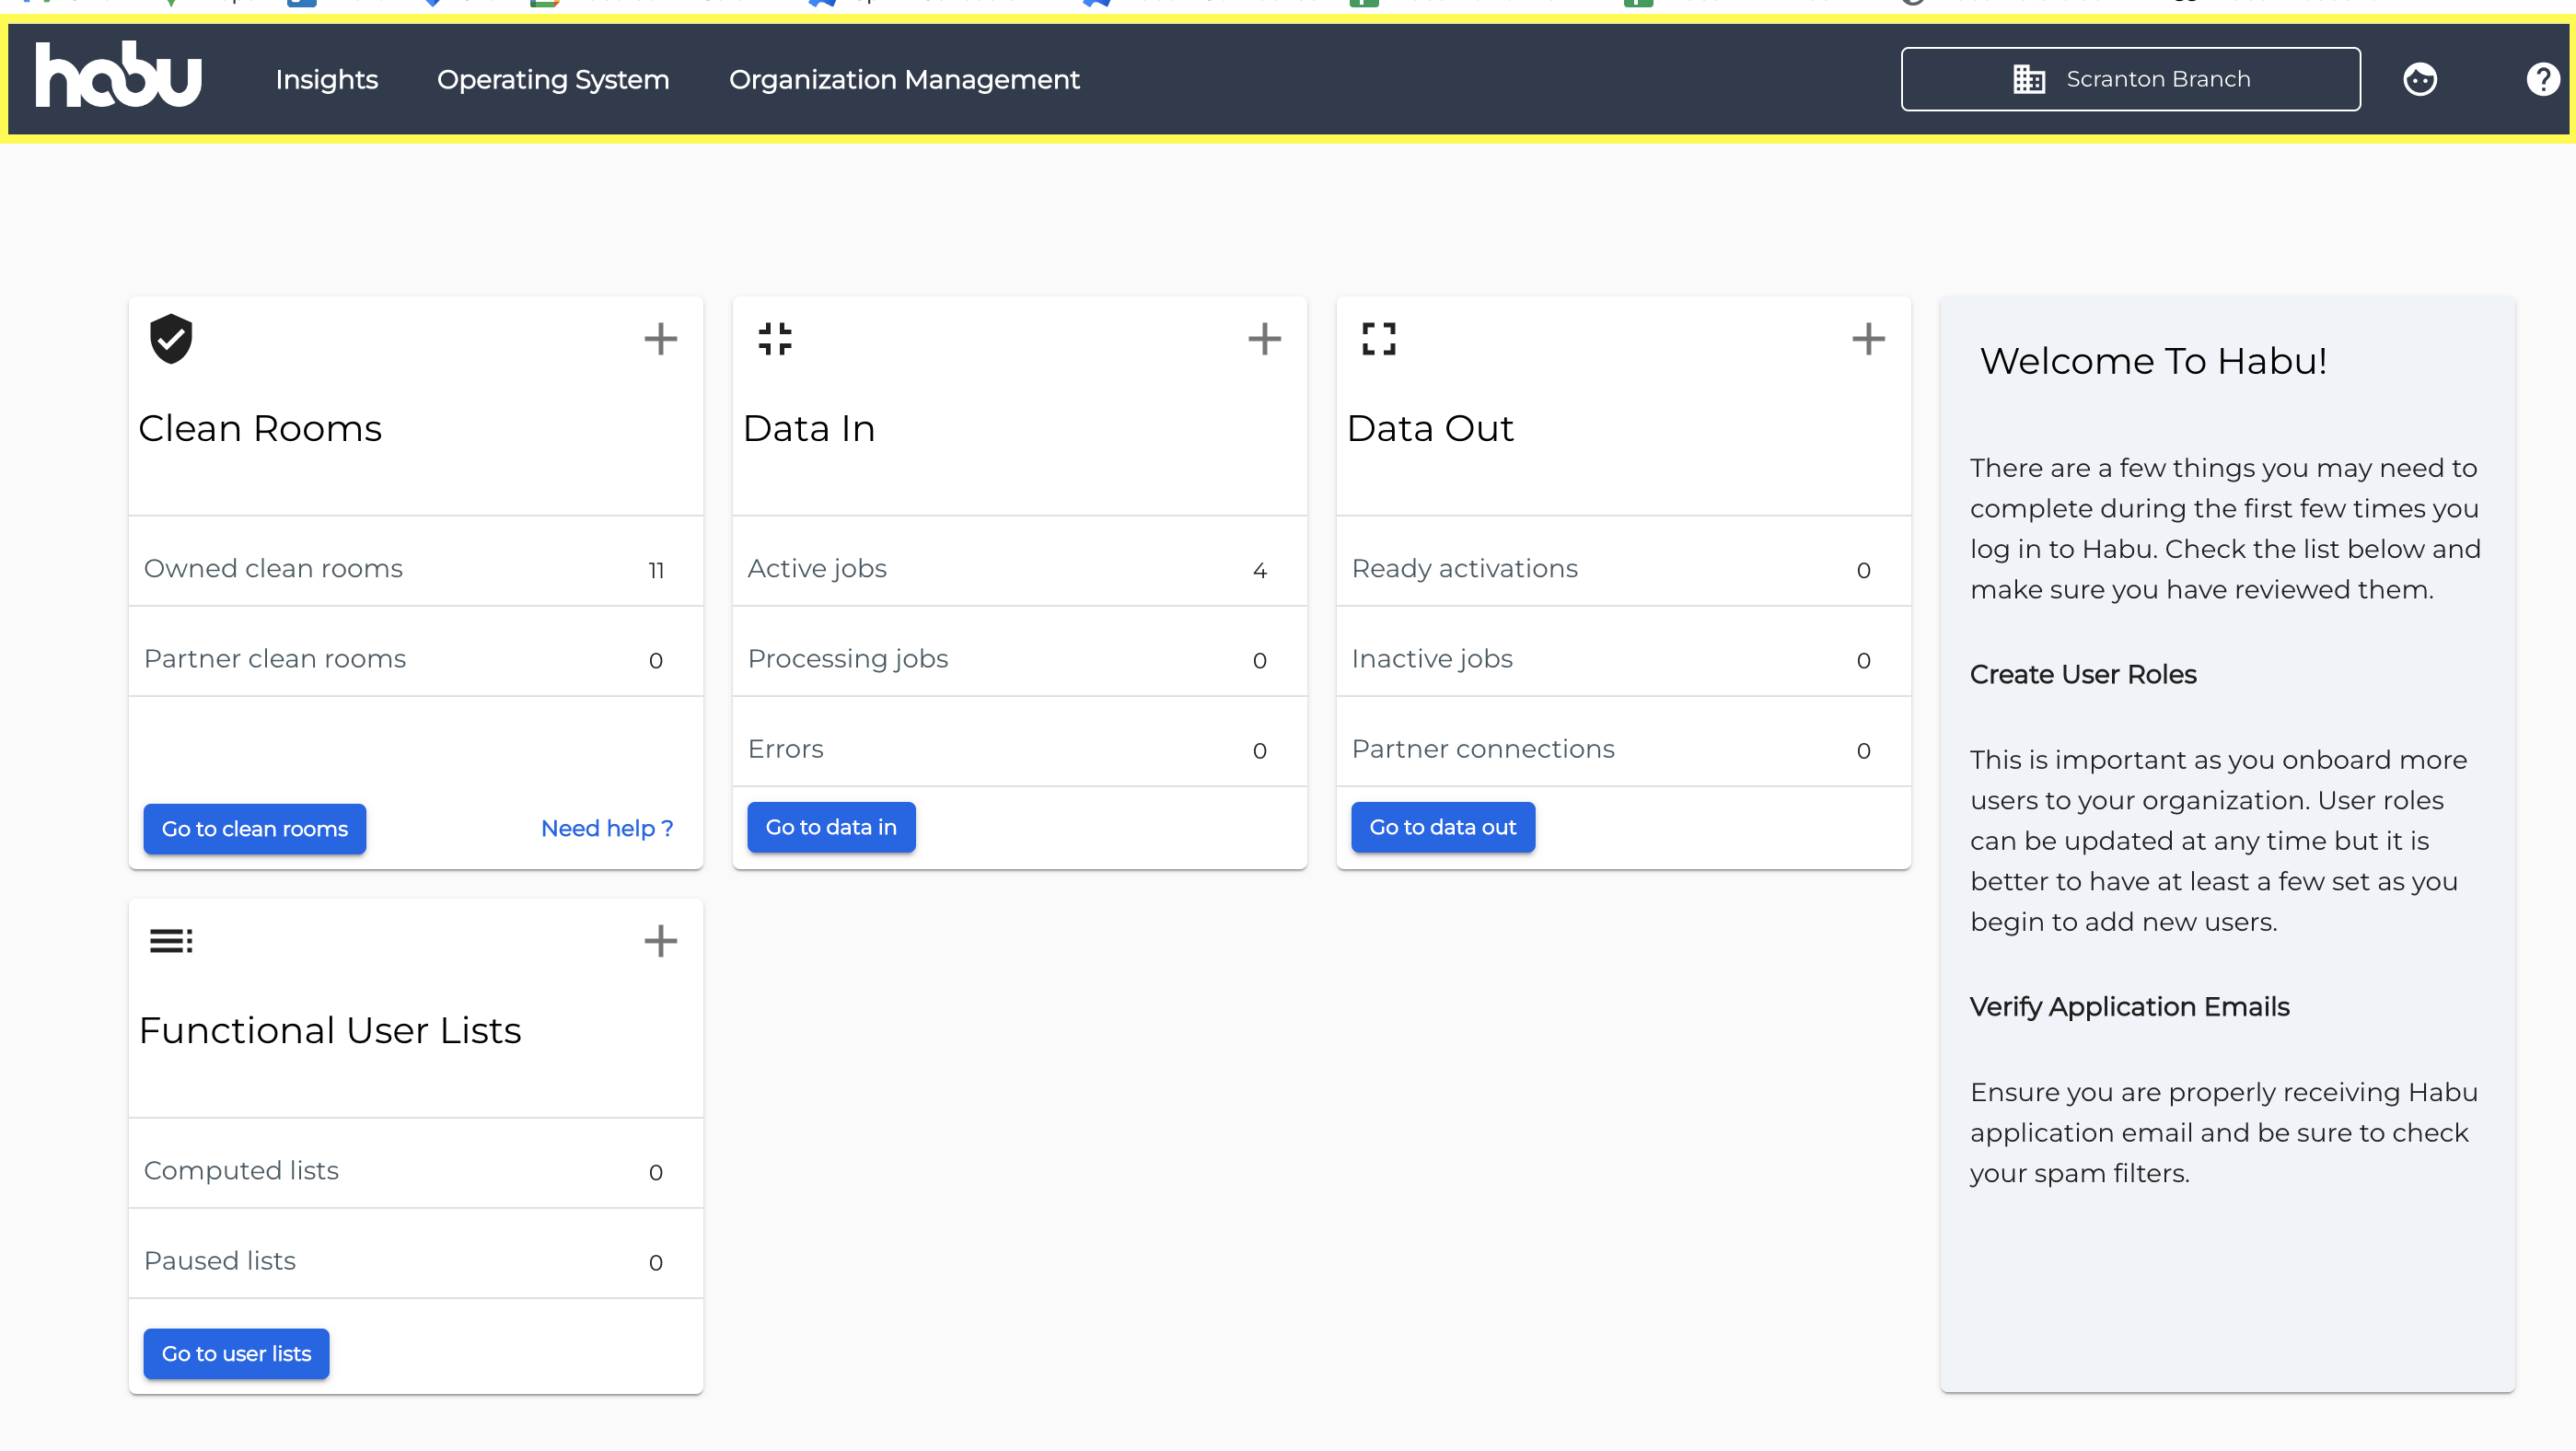Open the user profile face icon
2576x1451 pixels.
pyautogui.click(x=2419, y=79)
